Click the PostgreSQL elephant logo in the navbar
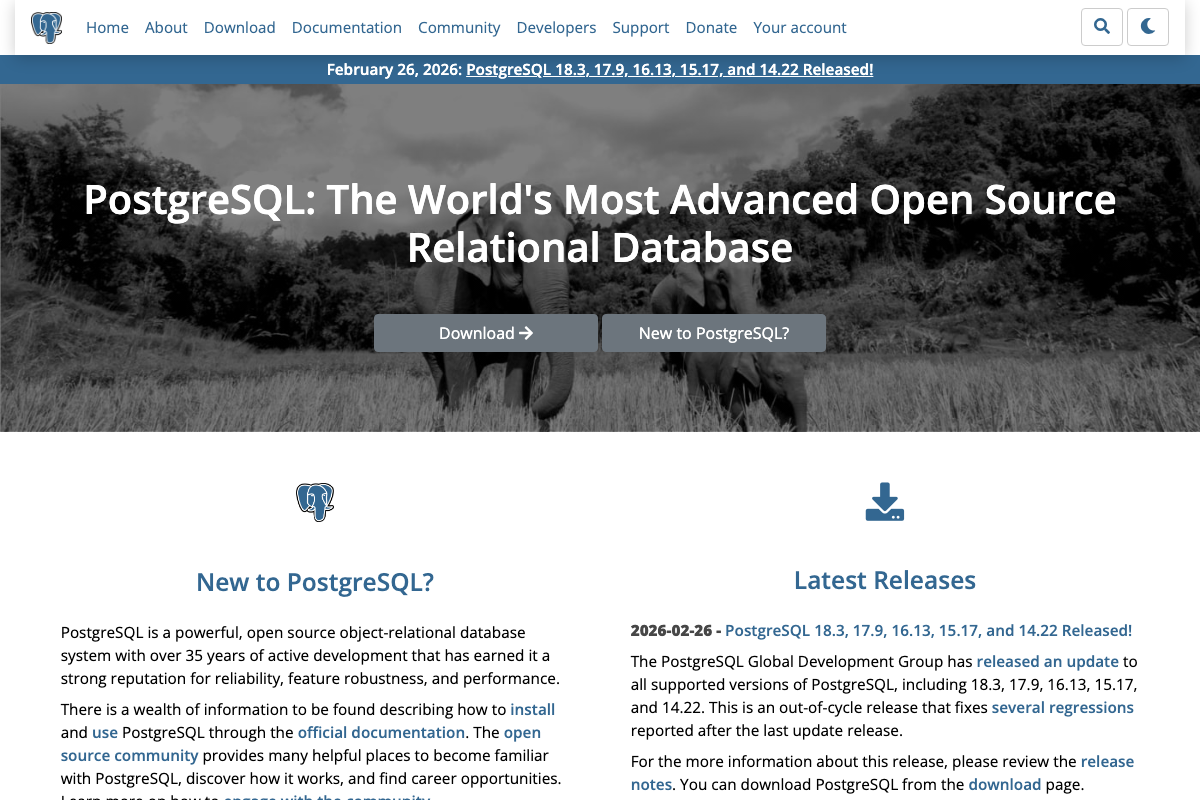This screenshot has width=1200, height=800. pos(47,27)
